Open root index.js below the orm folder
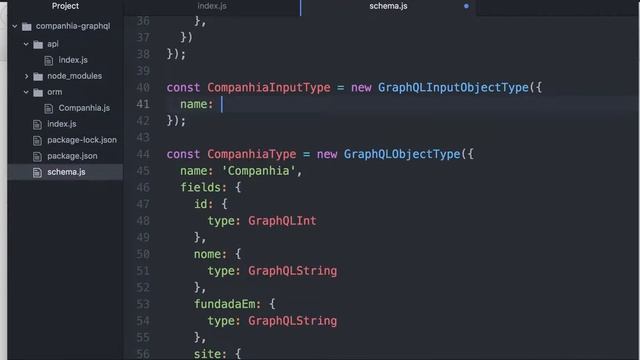 click(x=62, y=124)
